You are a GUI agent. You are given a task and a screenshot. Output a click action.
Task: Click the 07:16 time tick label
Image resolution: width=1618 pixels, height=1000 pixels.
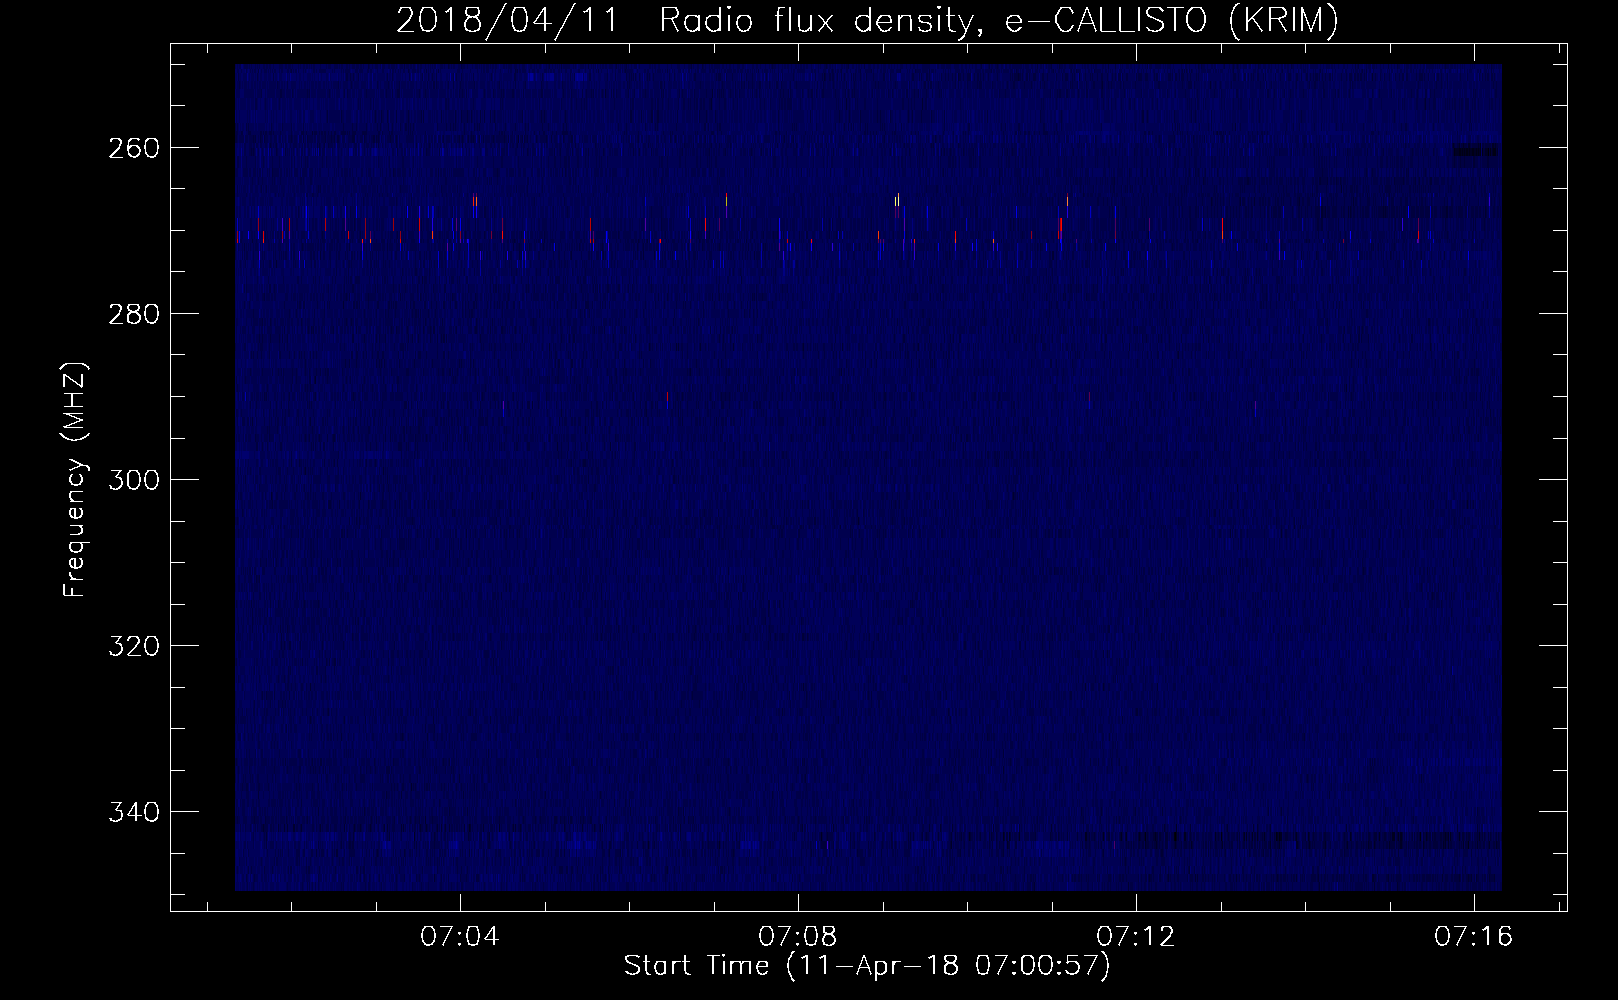[1474, 937]
